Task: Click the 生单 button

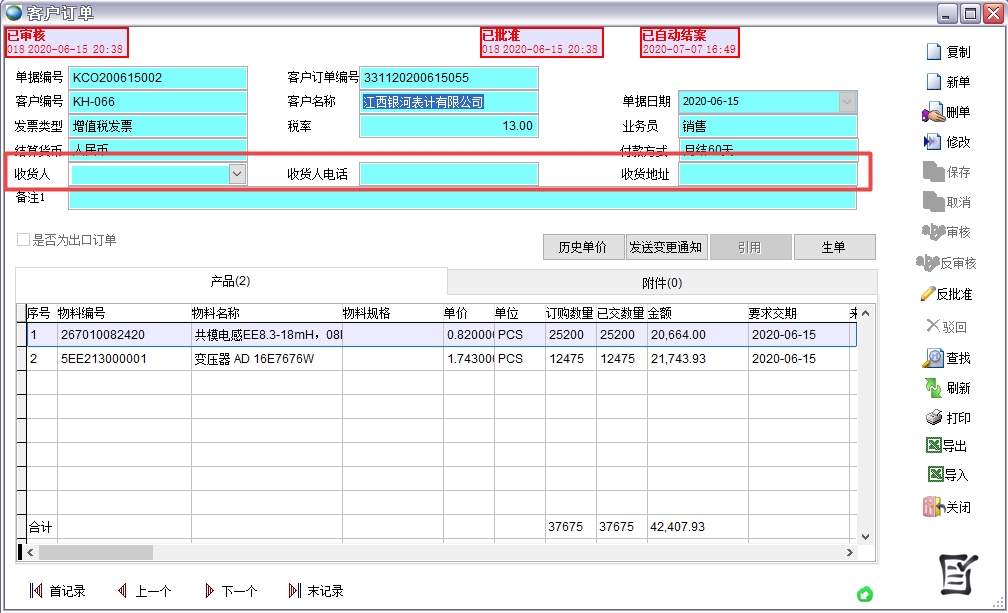Action: (x=834, y=247)
